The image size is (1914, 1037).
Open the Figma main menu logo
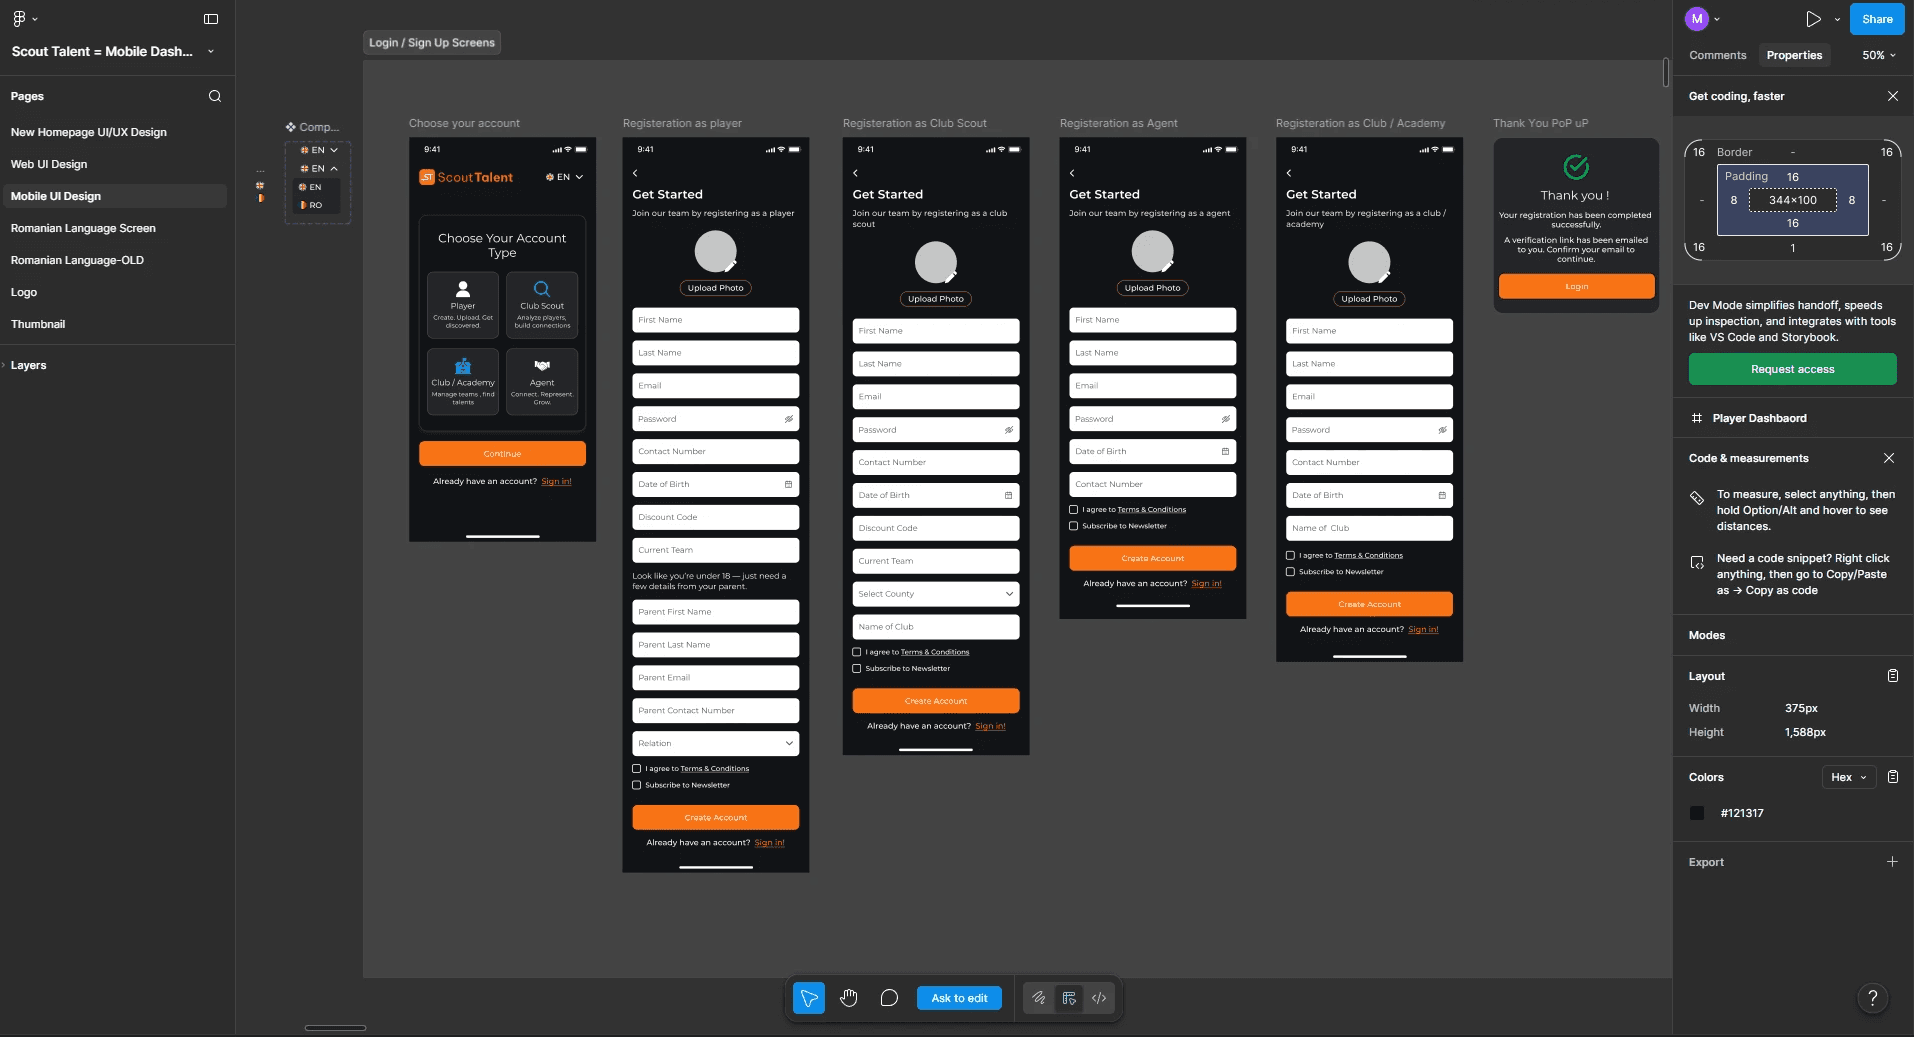(19, 19)
